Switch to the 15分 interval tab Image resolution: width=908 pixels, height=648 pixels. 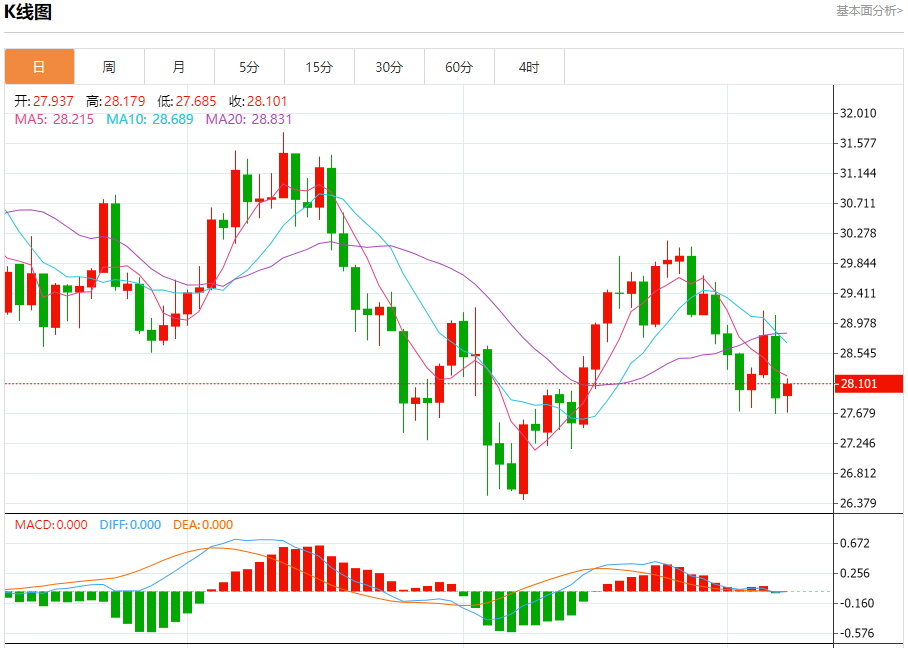click(x=320, y=67)
